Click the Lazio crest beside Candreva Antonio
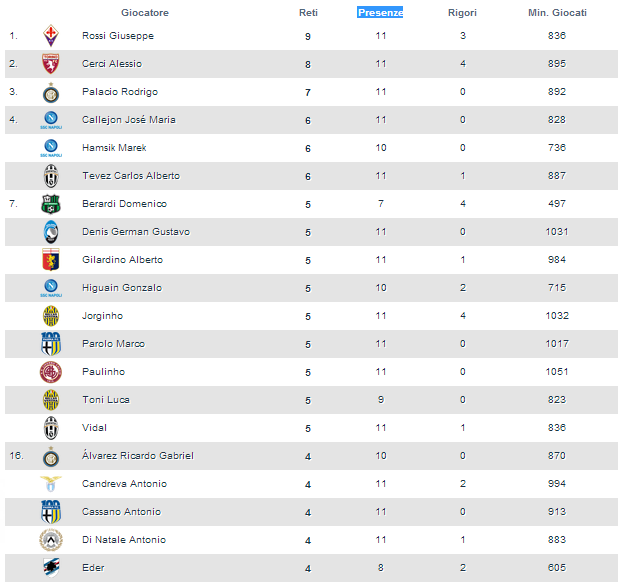622x587 pixels. click(x=50, y=484)
